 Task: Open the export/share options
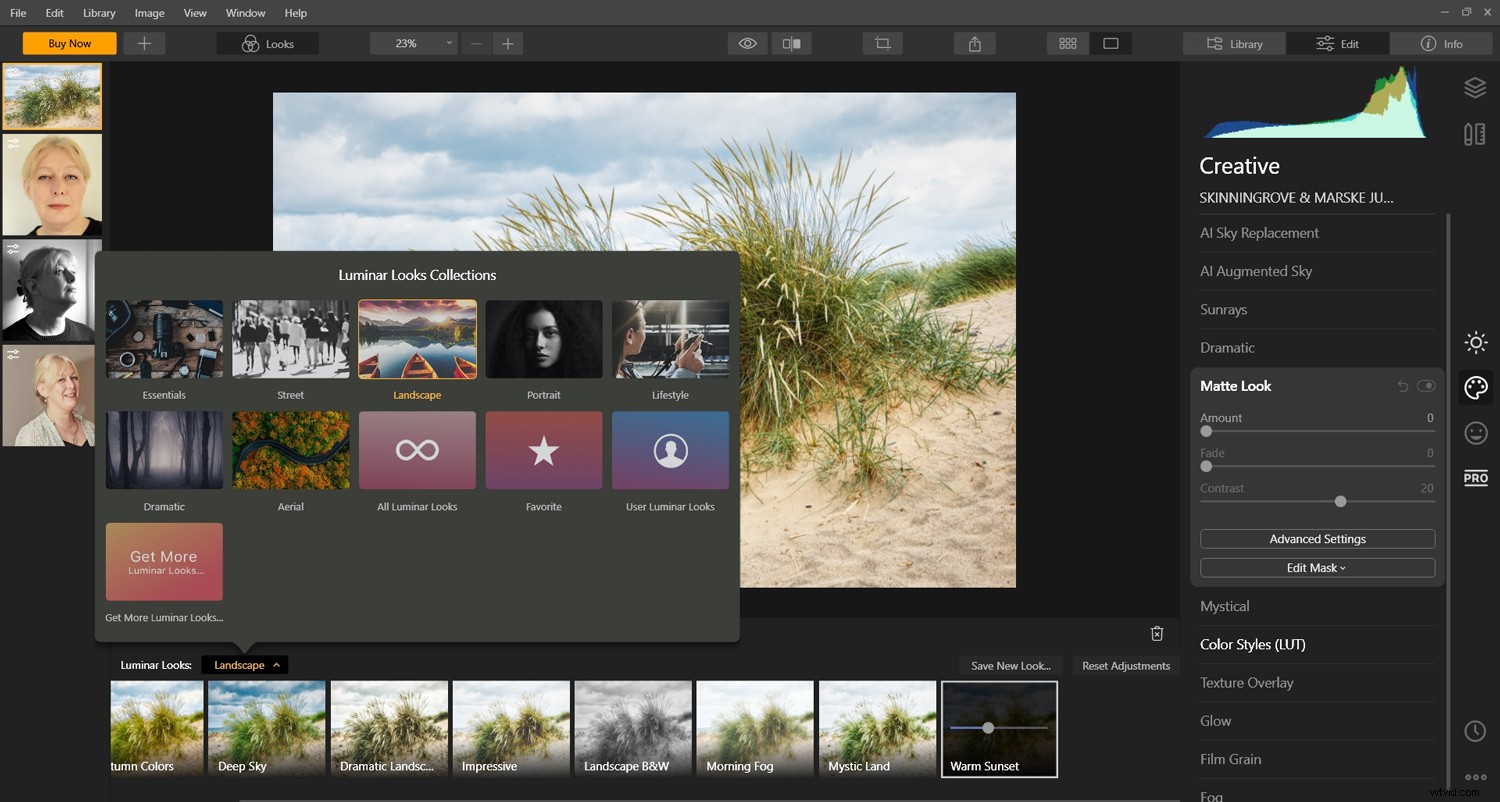click(x=973, y=43)
